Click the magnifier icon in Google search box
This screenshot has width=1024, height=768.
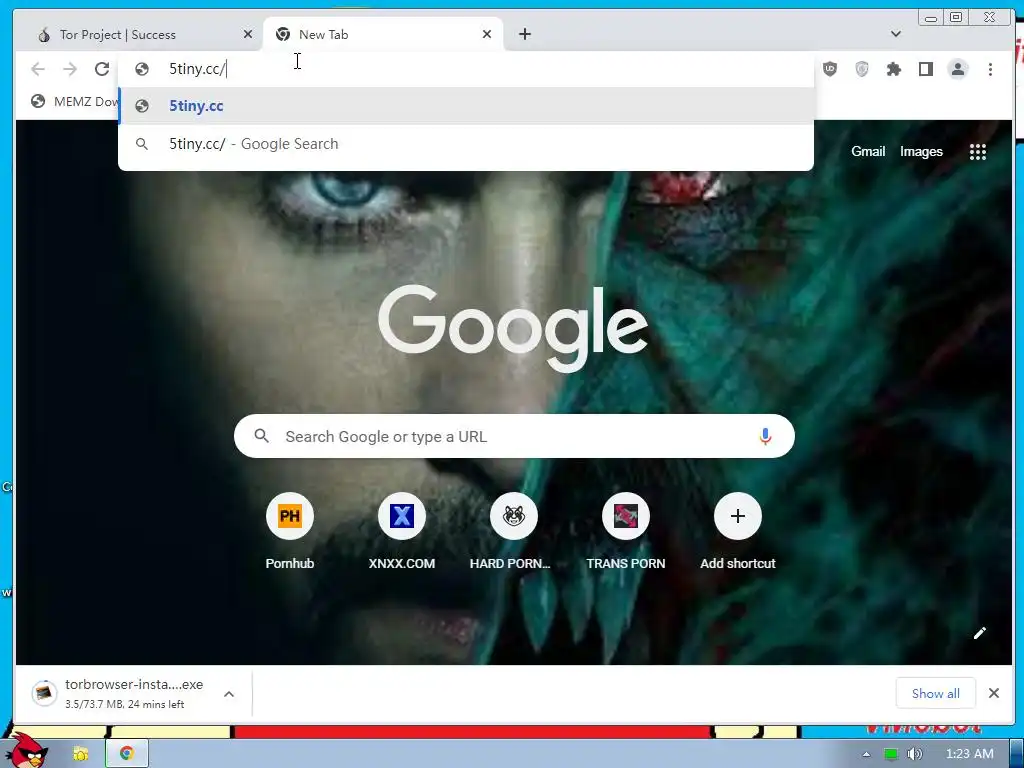point(261,436)
